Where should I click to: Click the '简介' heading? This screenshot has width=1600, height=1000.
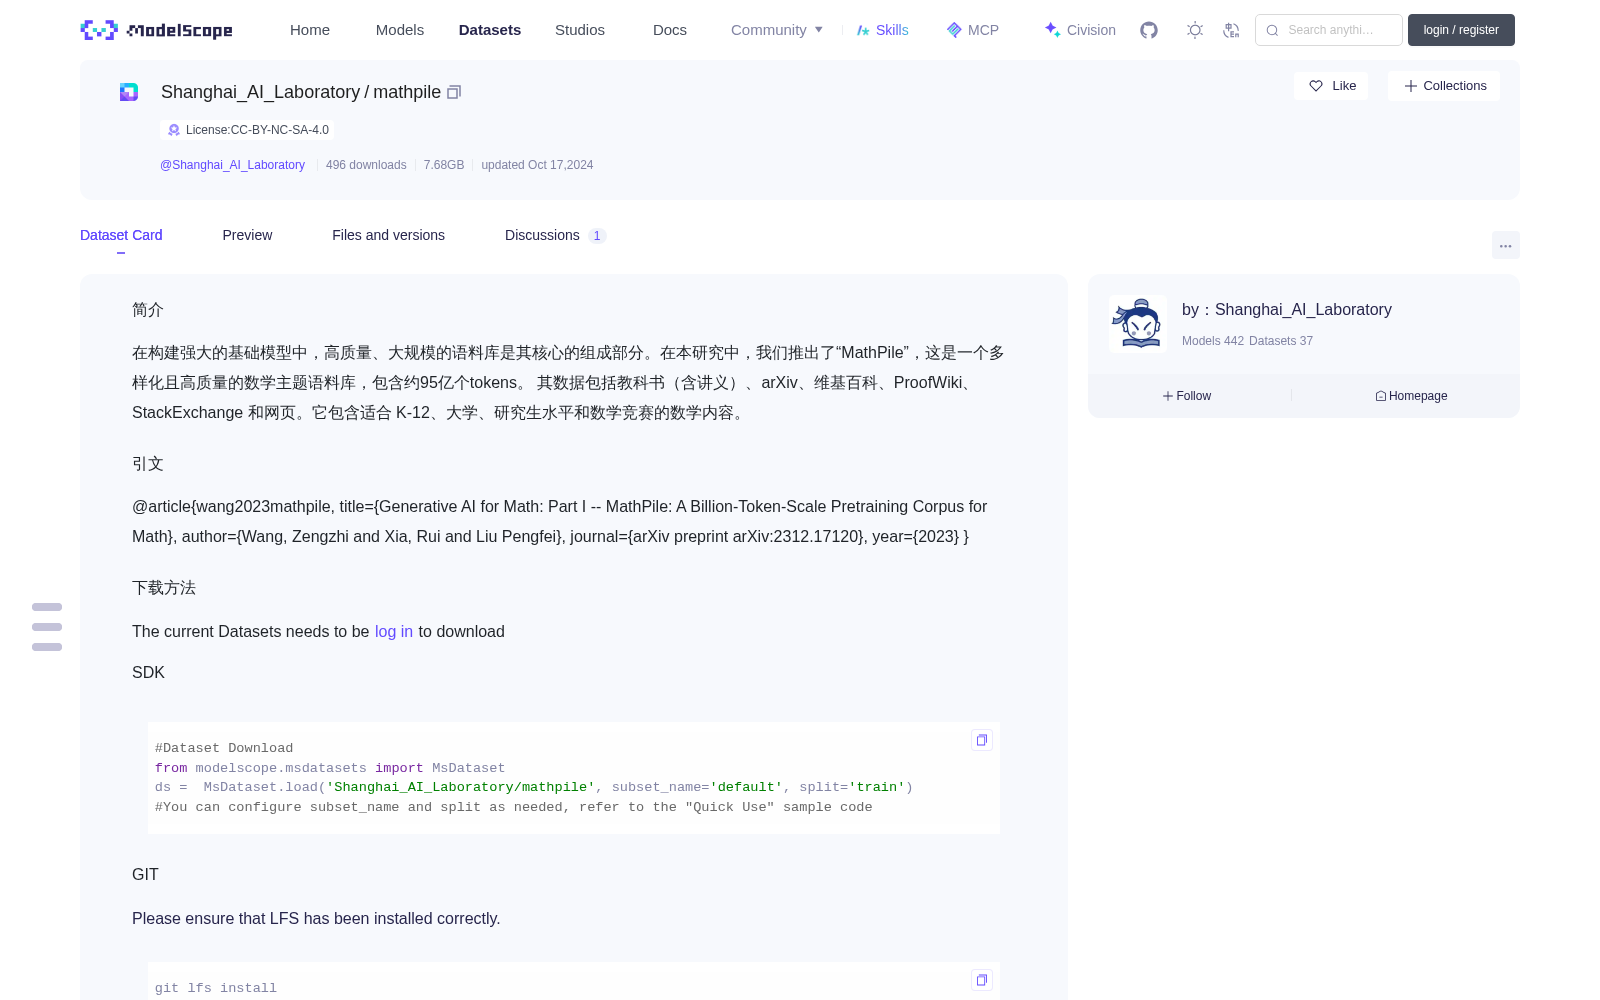coord(148,310)
